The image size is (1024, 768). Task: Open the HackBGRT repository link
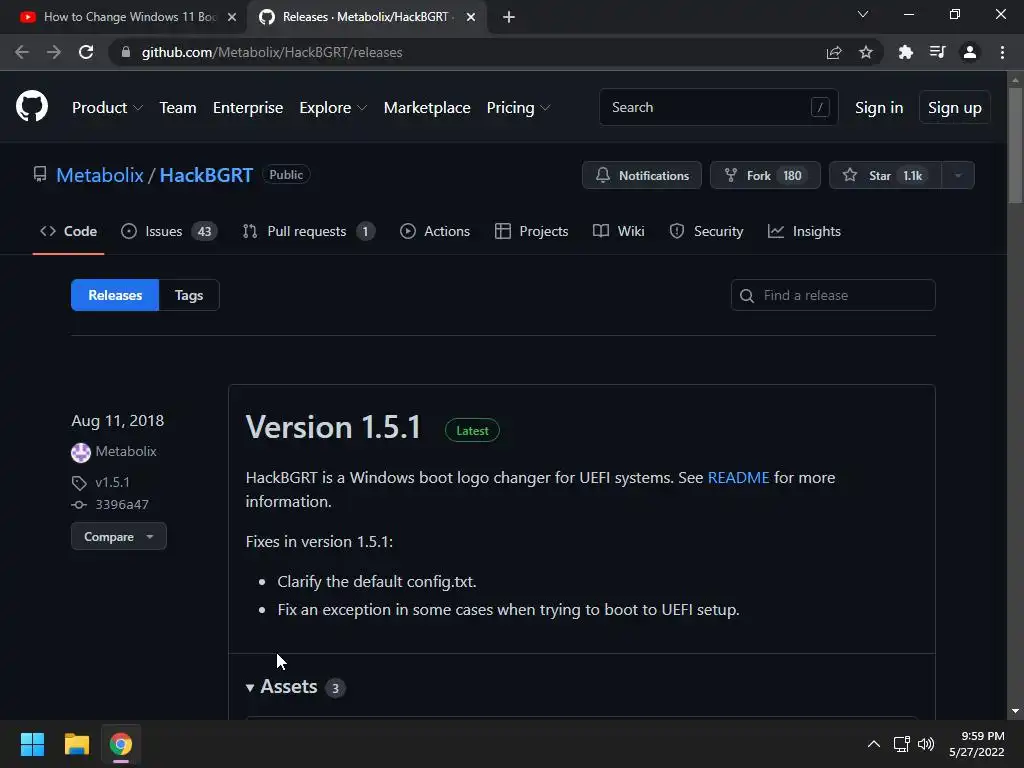point(206,174)
